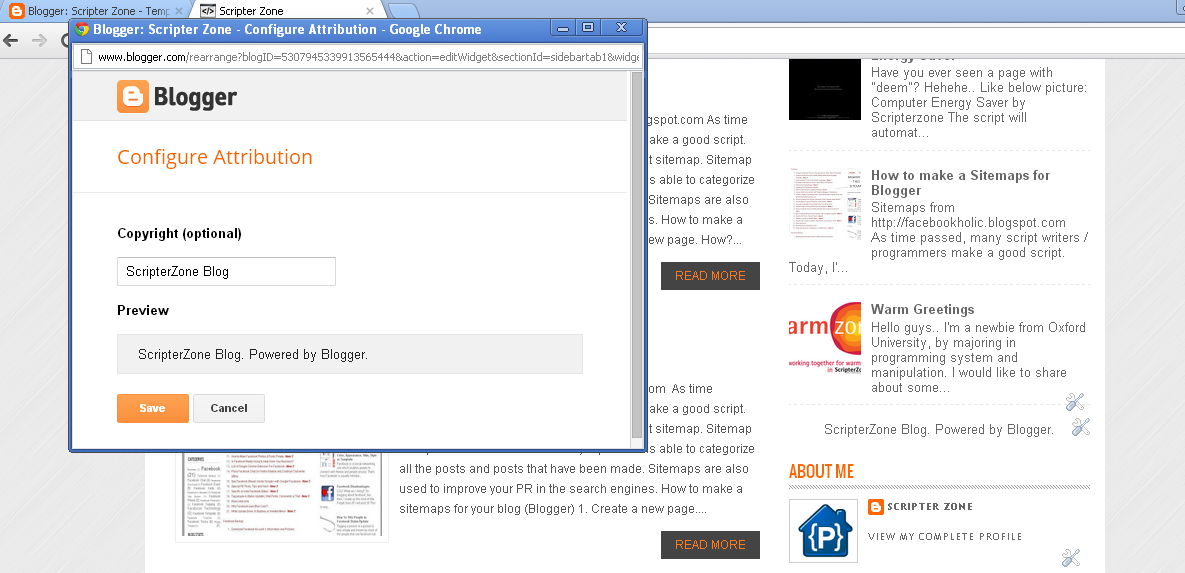This screenshot has height=573, width=1185.
Task: Save the attribution configuration
Action: tap(153, 408)
